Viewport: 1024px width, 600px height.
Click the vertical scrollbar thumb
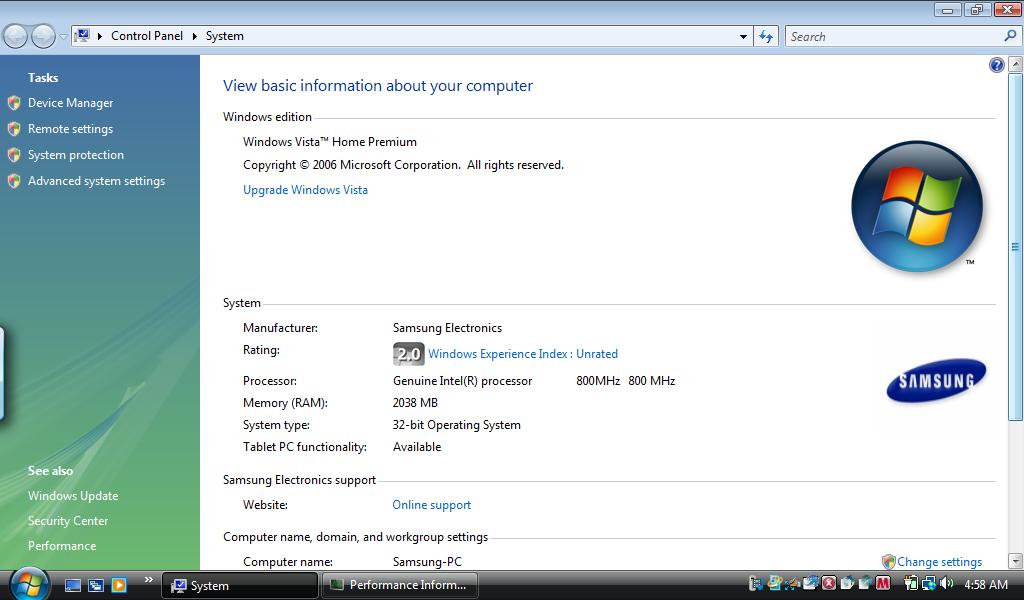[1016, 246]
